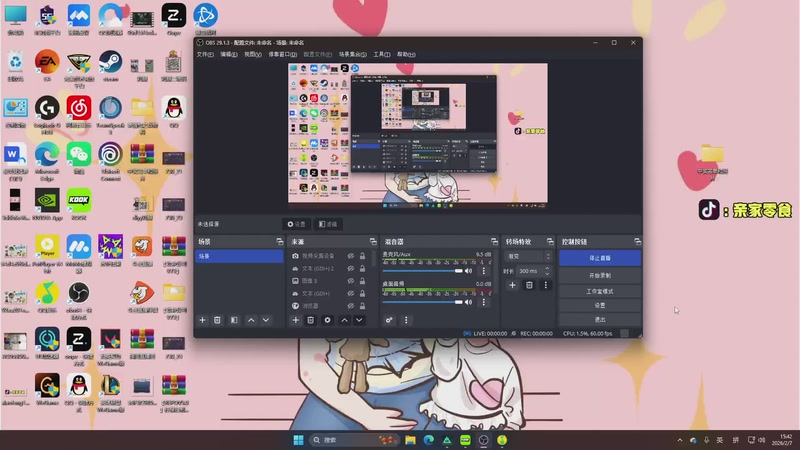
Task: Open the three-dot menu at bottom of 混音器 panel
Action: tap(406, 320)
